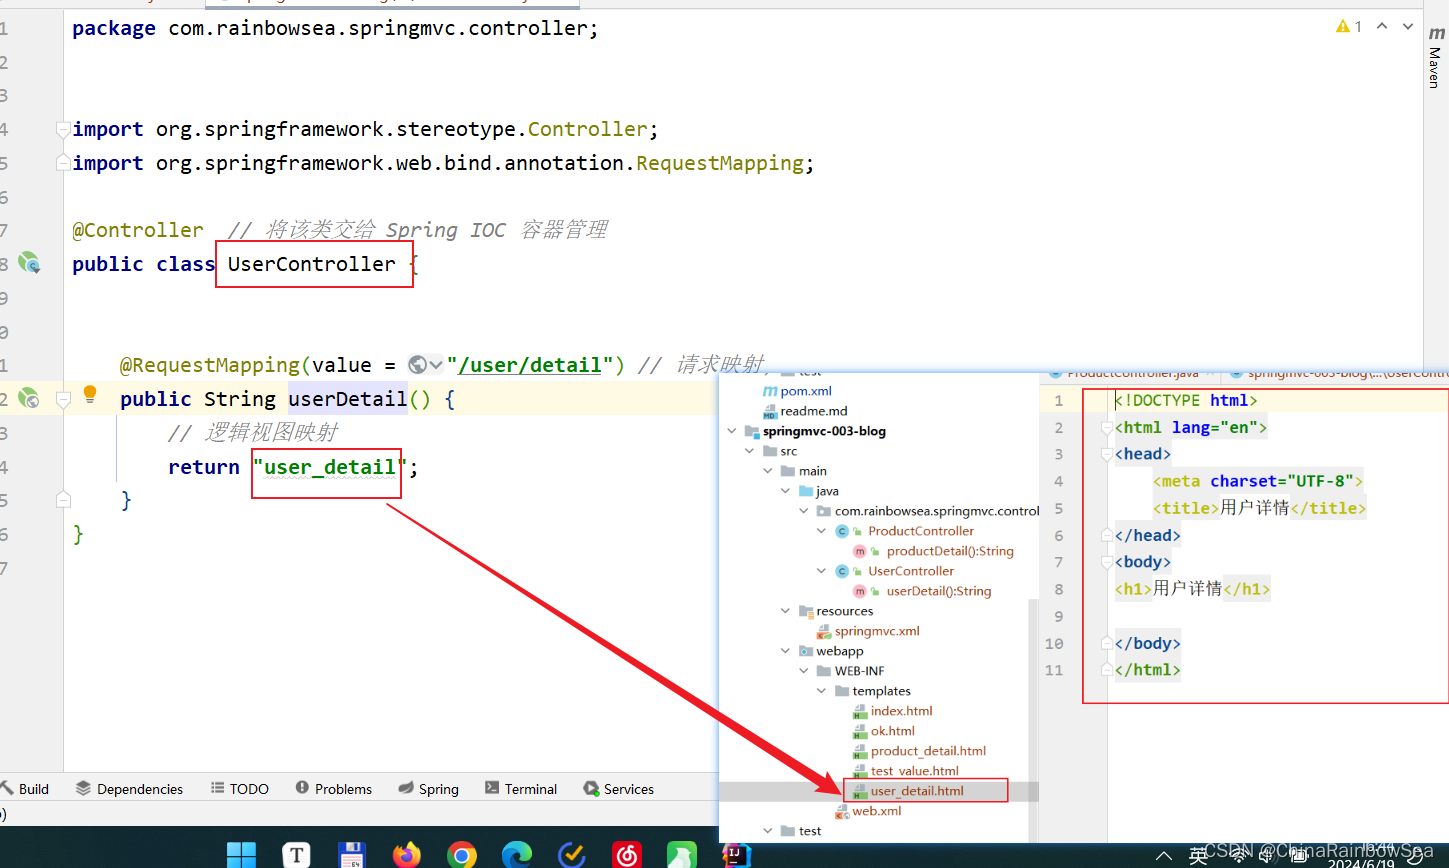Click the project tree vertical scrollbar

click(x=1034, y=700)
